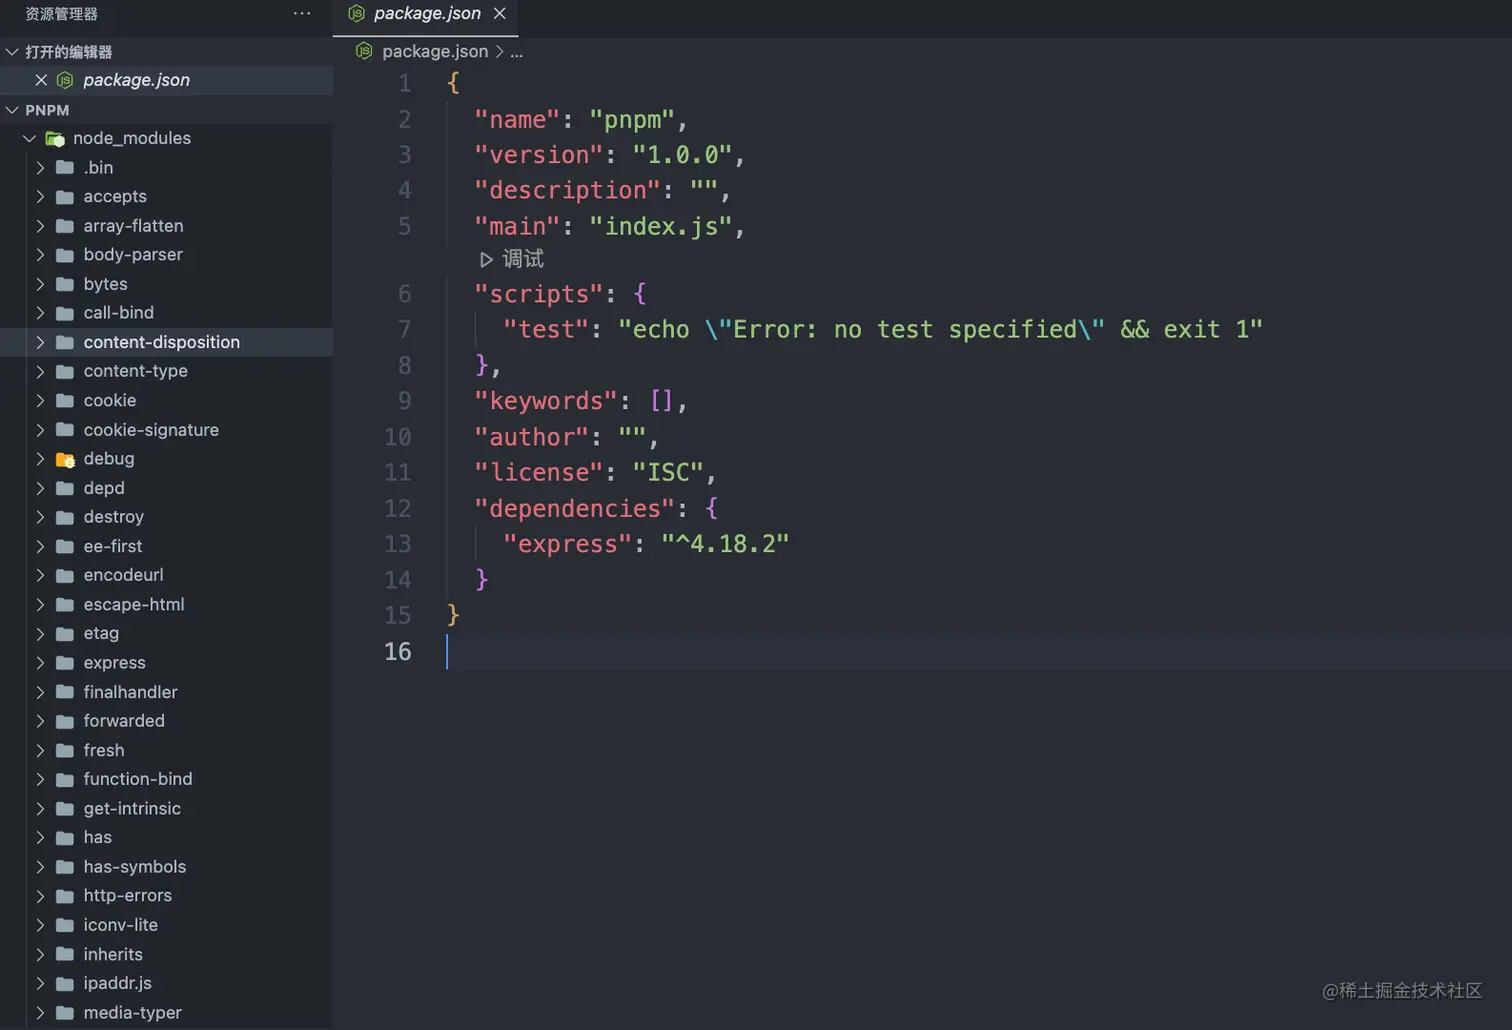1512x1030 pixels.
Task: Click the node_modules folder icon
Action: click(x=55, y=139)
